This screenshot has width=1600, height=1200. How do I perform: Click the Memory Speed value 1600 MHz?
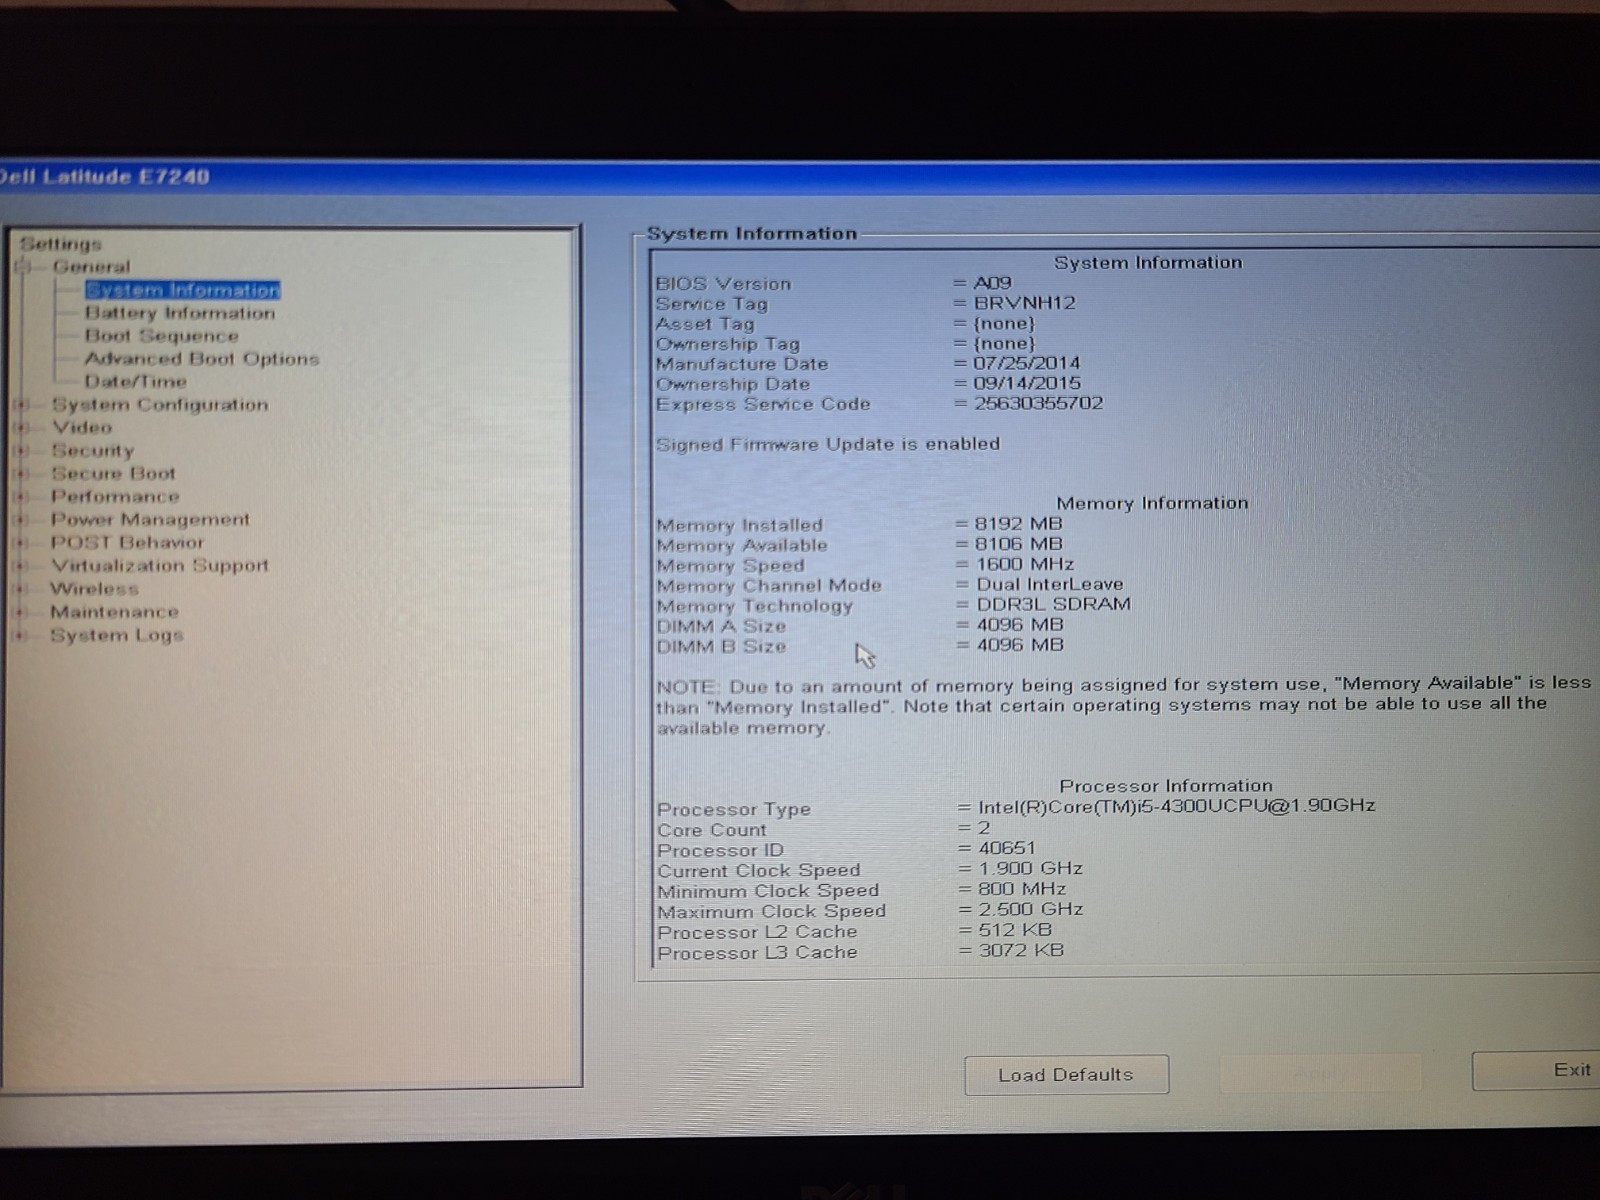(x=1025, y=564)
